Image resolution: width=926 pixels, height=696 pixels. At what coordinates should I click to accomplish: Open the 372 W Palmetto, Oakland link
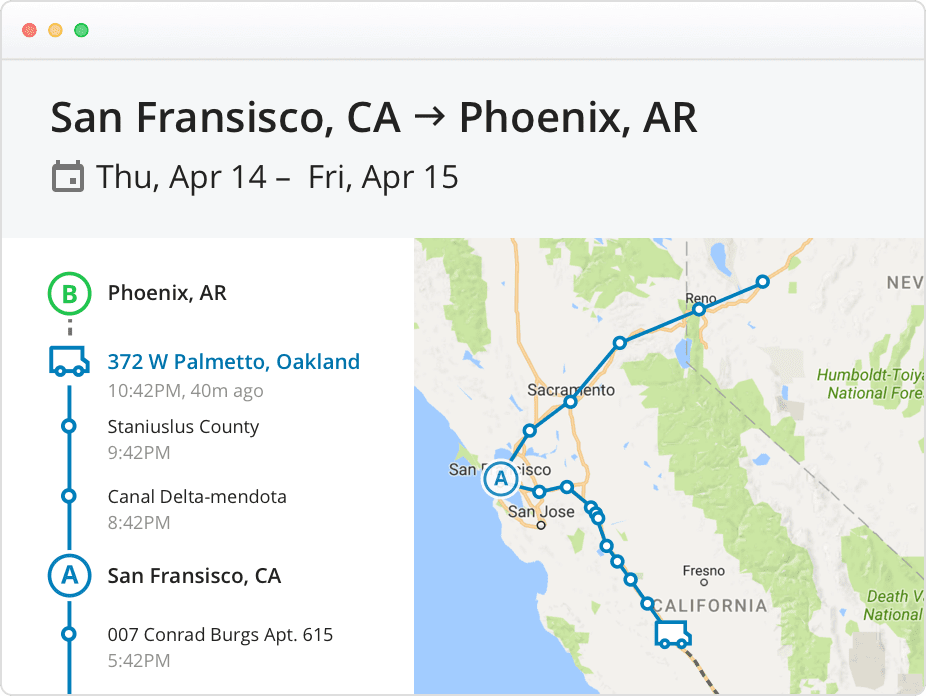coord(233,361)
